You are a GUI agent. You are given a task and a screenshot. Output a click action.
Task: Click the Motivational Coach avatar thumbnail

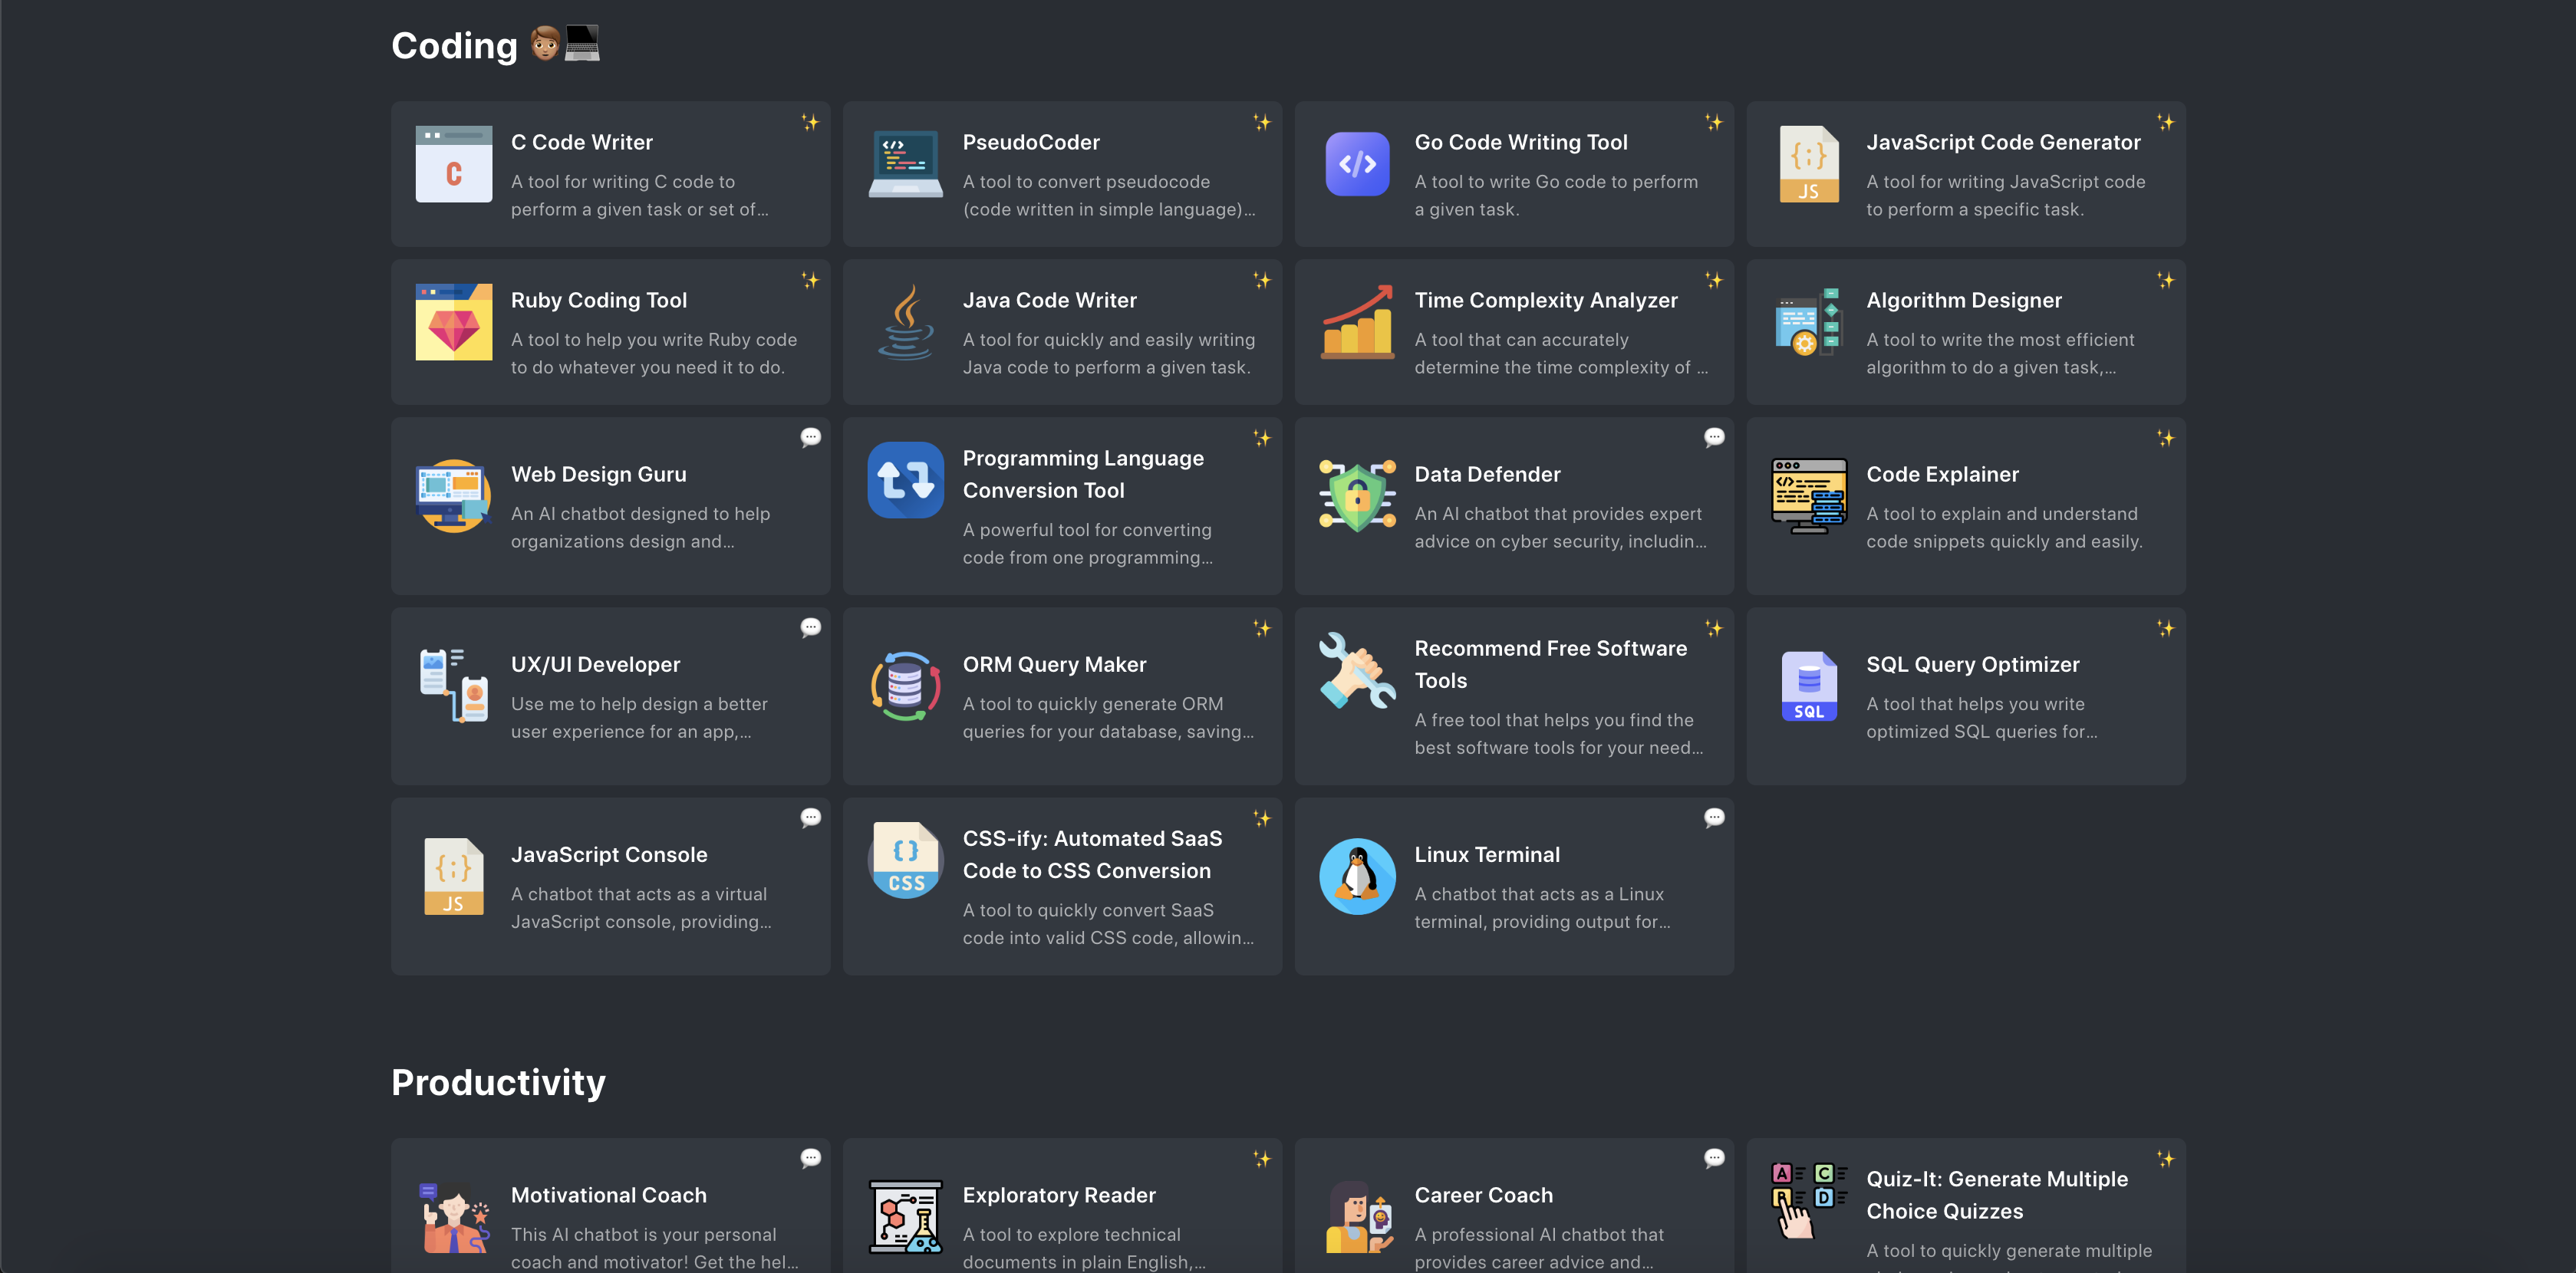pyautogui.click(x=453, y=1216)
